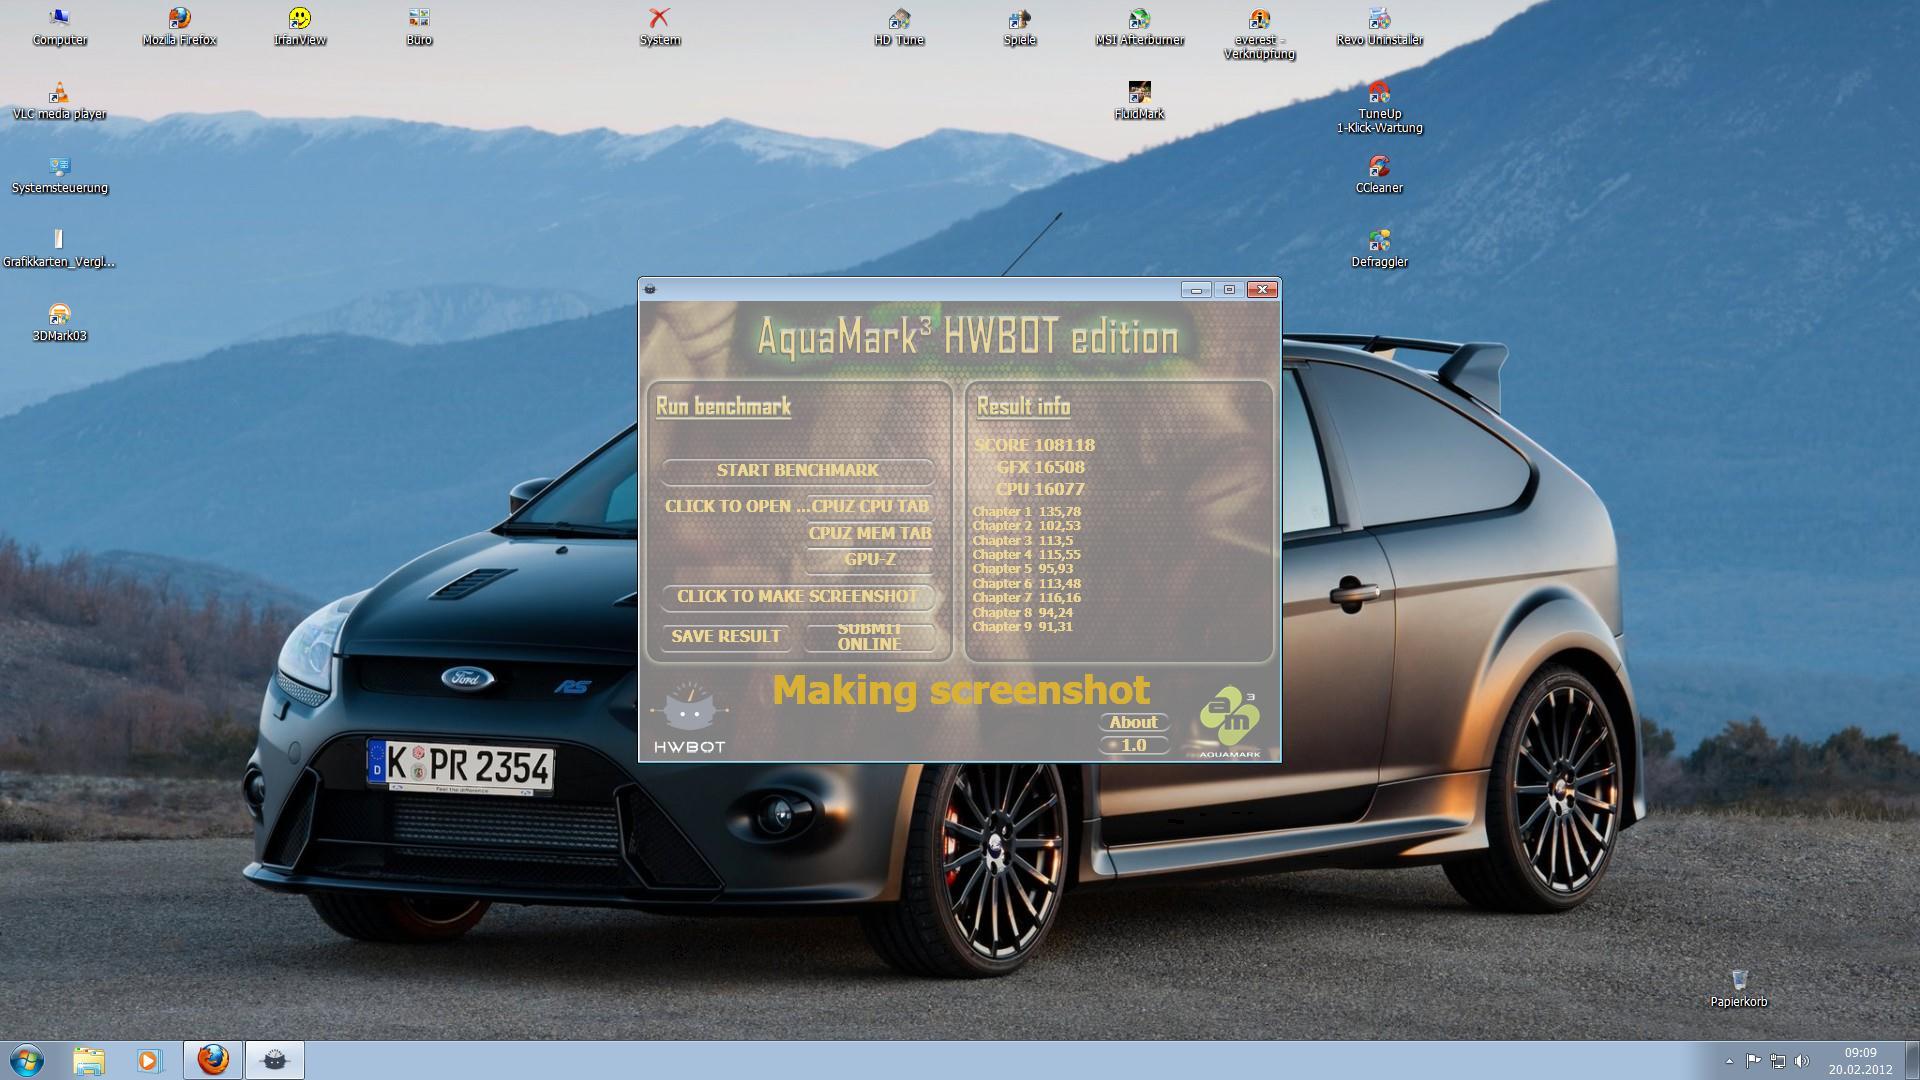Launch MSI Afterburner desktop shortcut
Viewport: 1920px width, 1080px height.
[x=1139, y=27]
